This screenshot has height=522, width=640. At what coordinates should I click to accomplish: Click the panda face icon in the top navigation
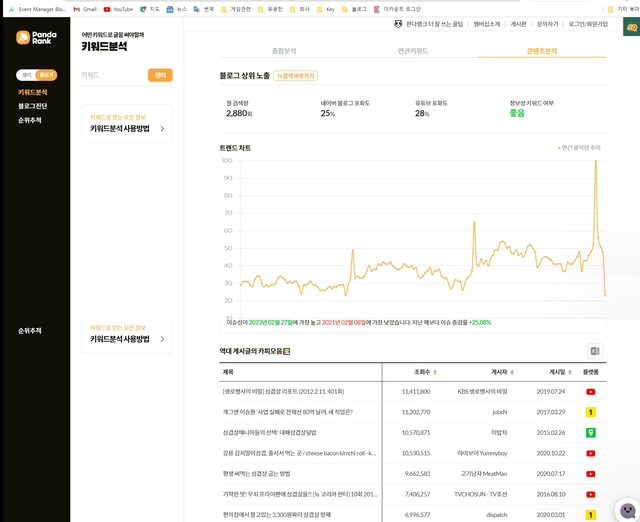(x=398, y=24)
